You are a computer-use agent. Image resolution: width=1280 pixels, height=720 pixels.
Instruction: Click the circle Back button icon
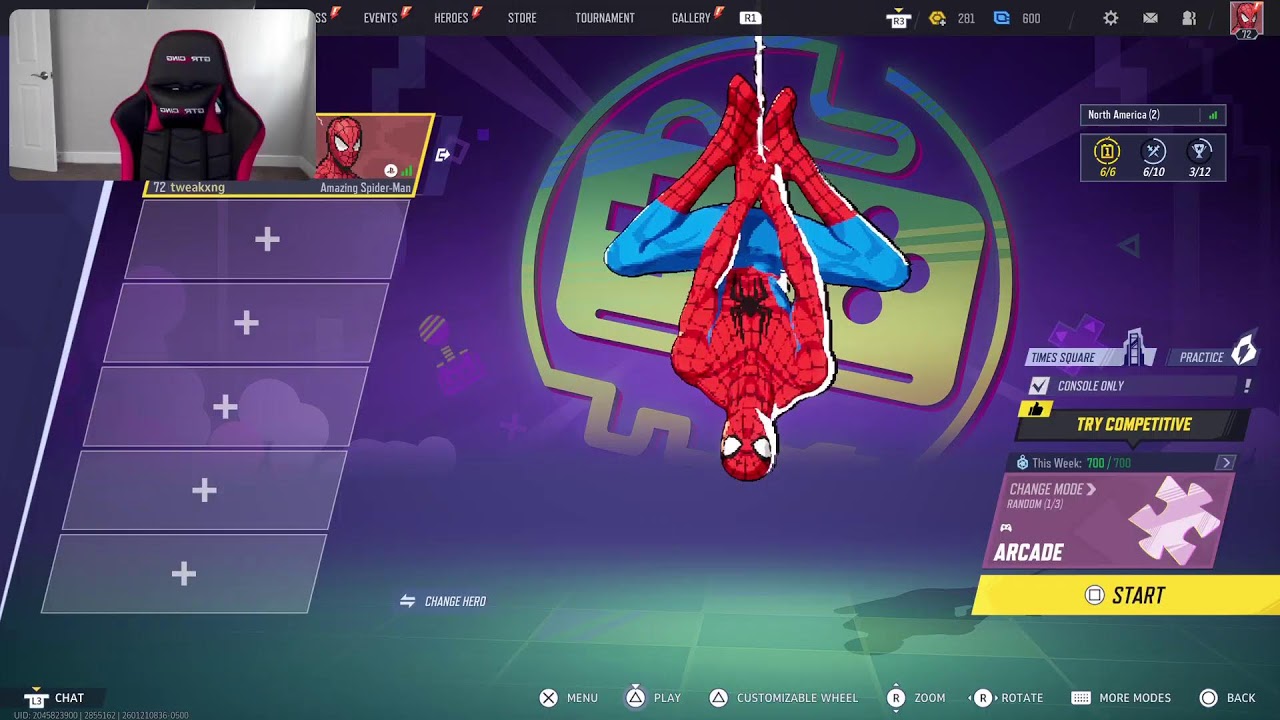coord(1209,698)
